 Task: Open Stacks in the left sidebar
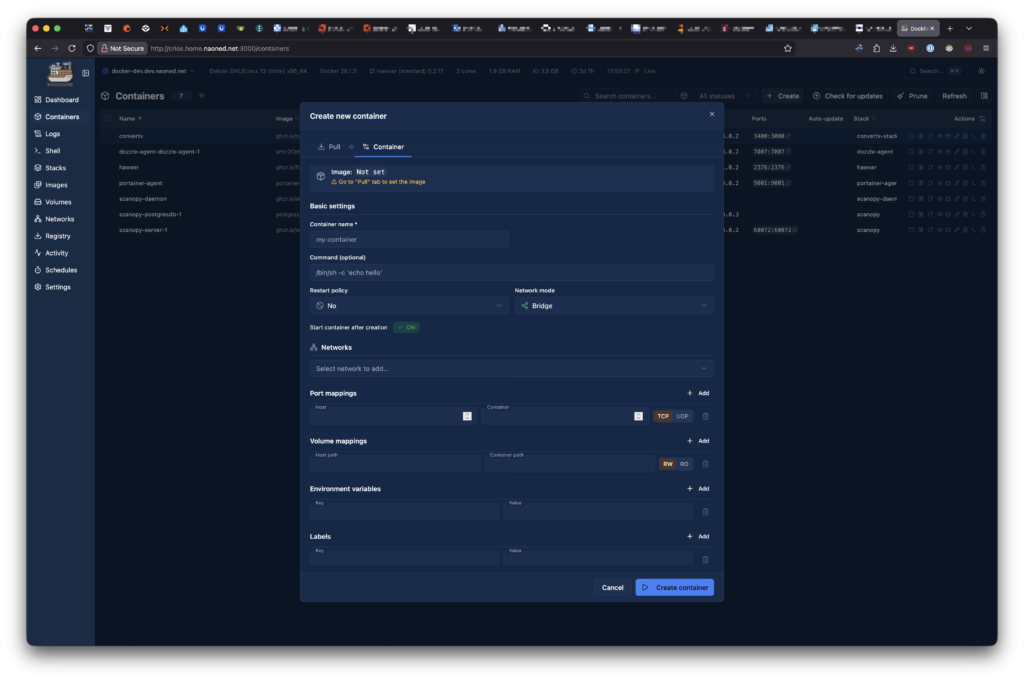(x=55, y=168)
